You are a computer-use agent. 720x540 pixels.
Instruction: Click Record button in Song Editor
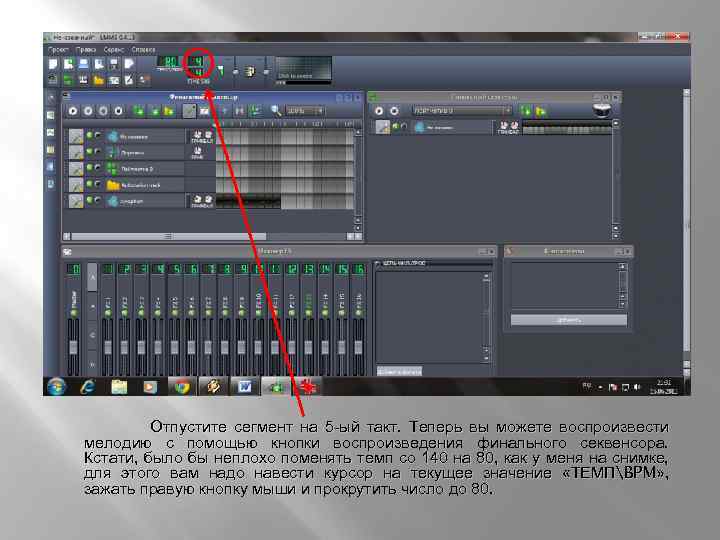(88, 111)
